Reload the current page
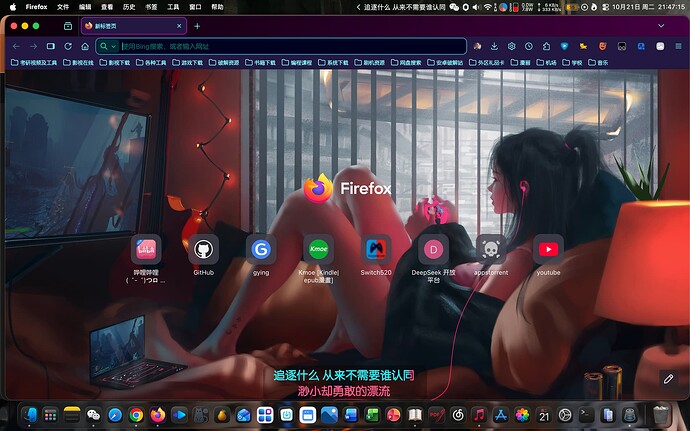This screenshot has height=431, width=690. (x=68, y=46)
